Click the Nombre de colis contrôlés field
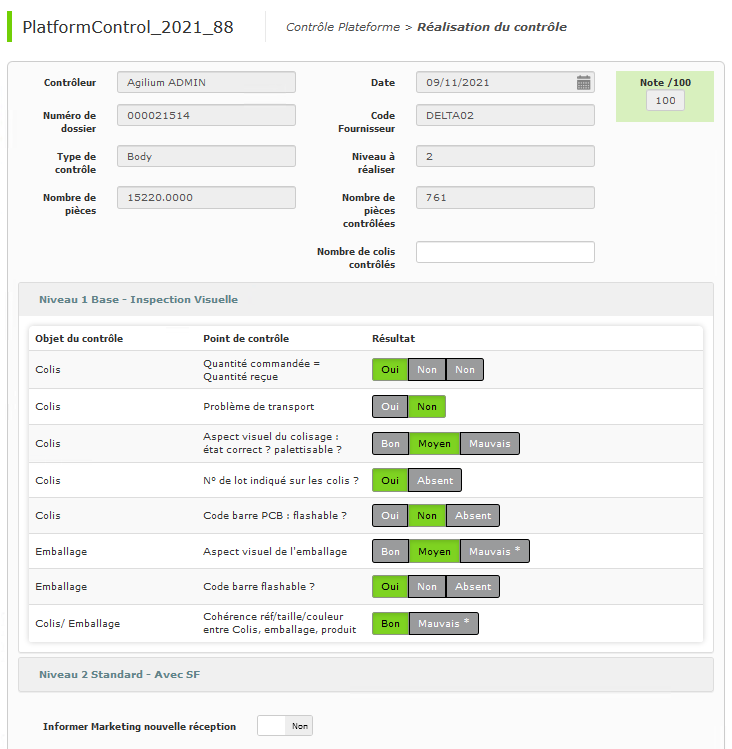Viewport: 732px width, 749px height. click(x=505, y=252)
